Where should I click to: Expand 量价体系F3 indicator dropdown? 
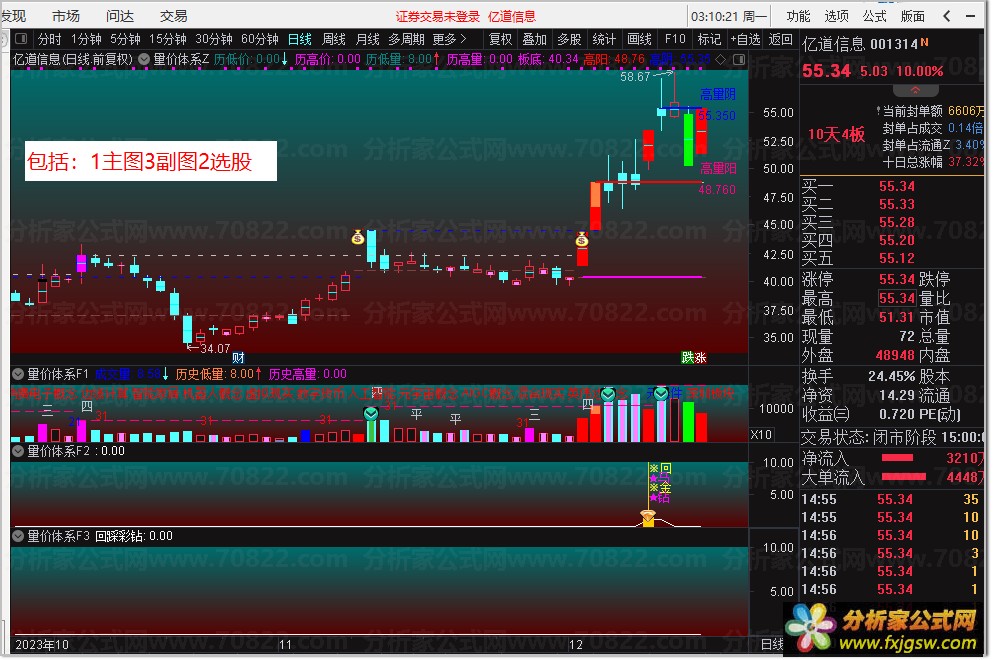tap(18, 536)
